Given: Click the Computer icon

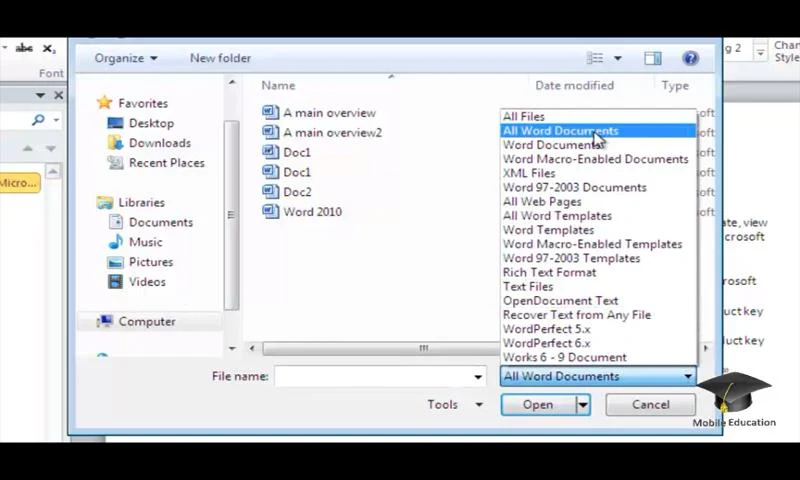Looking at the screenshot, I should coord(105,321).
